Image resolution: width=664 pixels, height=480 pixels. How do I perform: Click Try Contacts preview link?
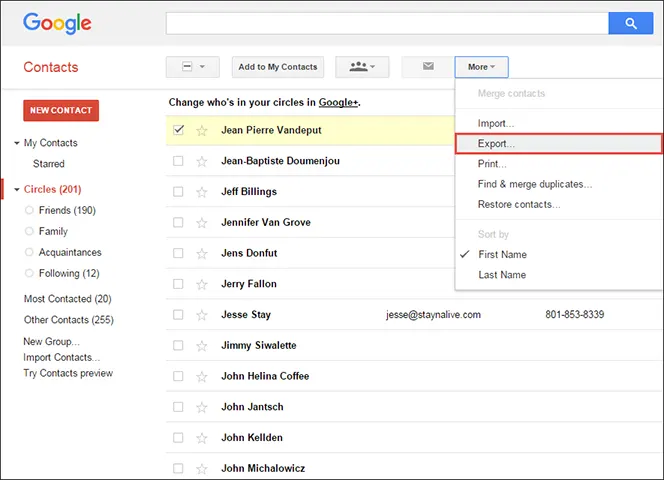pyautogui.click(x=68, y=373)
